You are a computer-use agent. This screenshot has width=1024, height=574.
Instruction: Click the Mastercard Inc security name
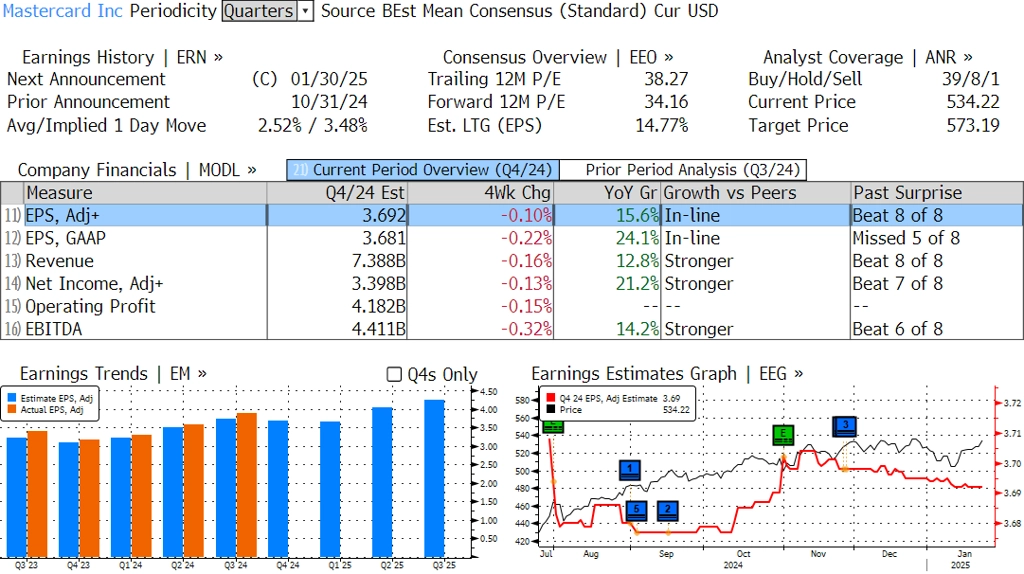point(63,11)
